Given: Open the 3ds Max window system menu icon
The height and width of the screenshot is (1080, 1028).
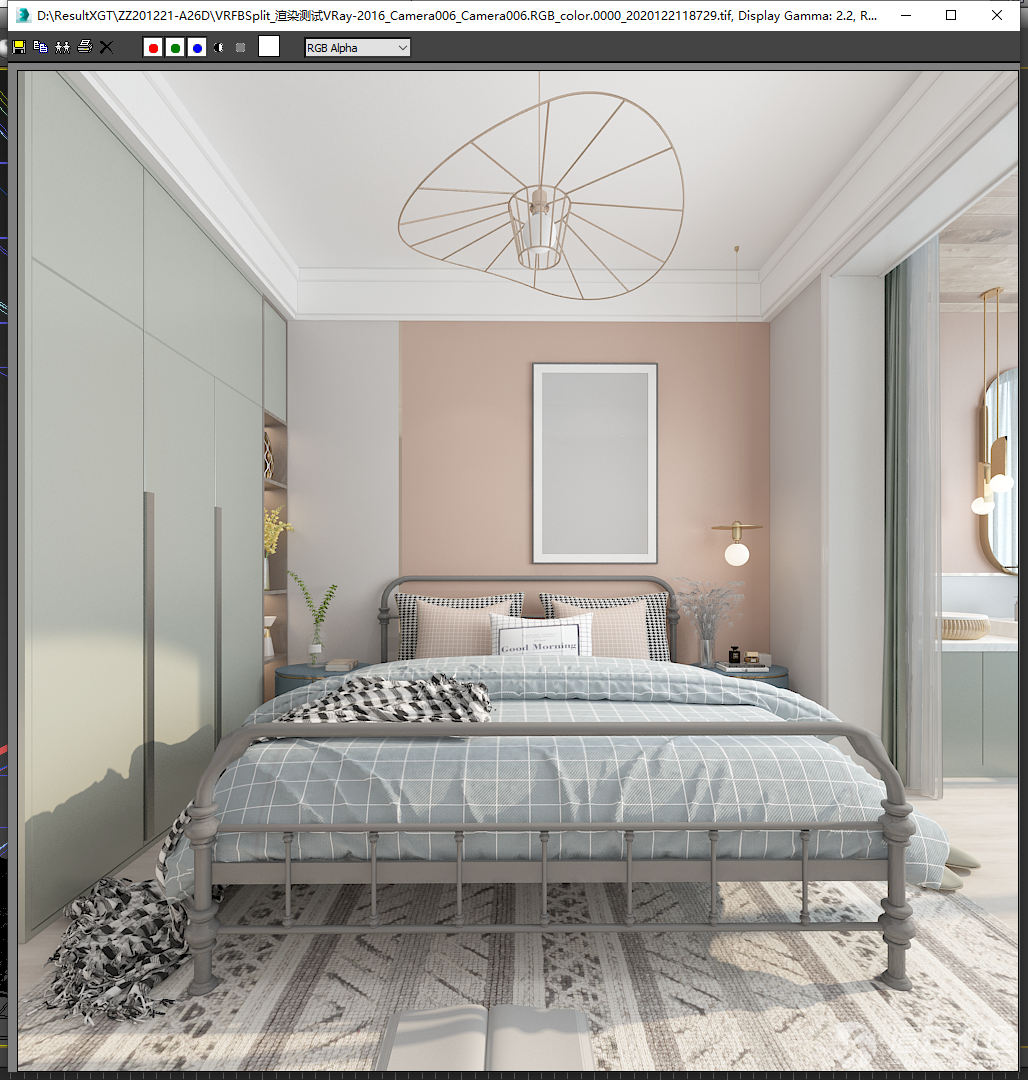Looking at the screenshot, I should click(20, 16).
